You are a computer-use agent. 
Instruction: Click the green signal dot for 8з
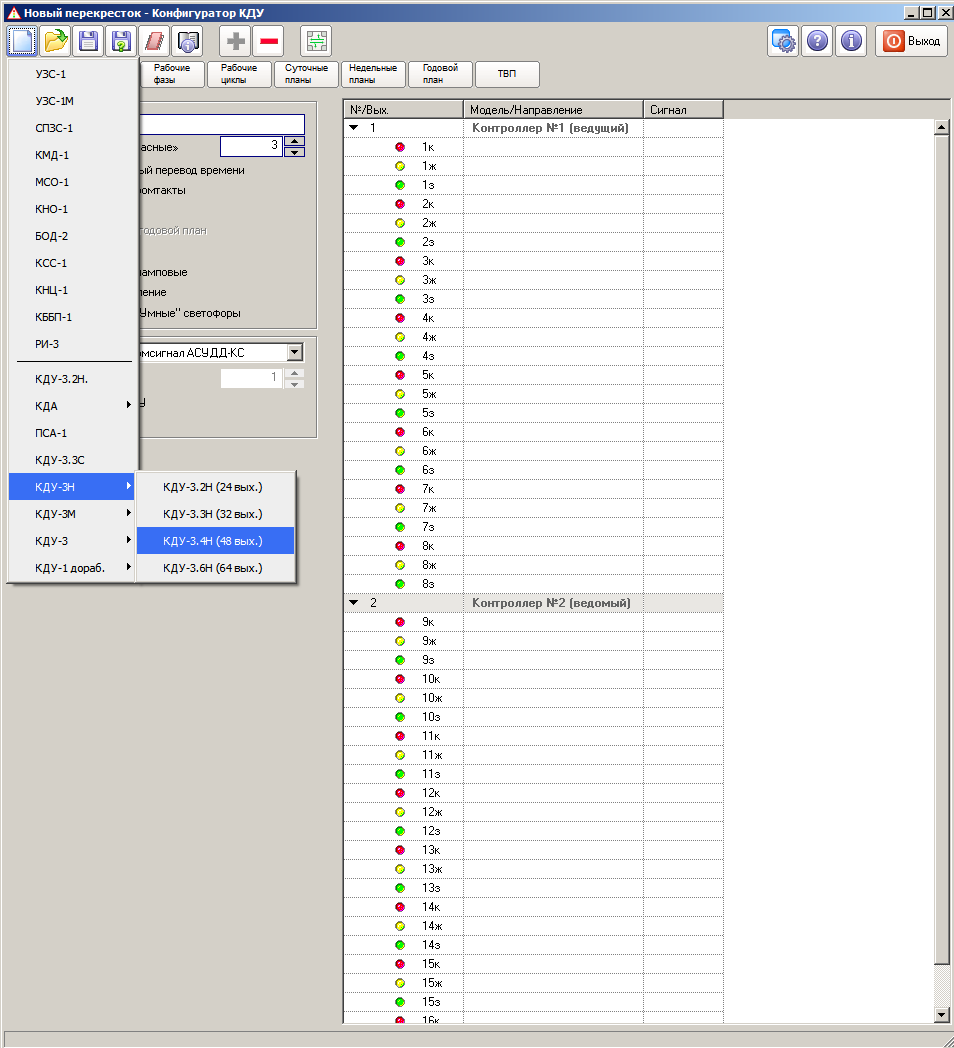tap(400, 584)
